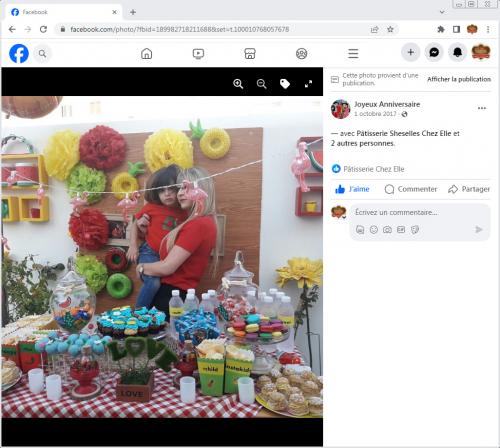Open Marketplace storefront icon
Image resolution: width=500 pixels, height=448 pixels.
(x=250, y=54)
